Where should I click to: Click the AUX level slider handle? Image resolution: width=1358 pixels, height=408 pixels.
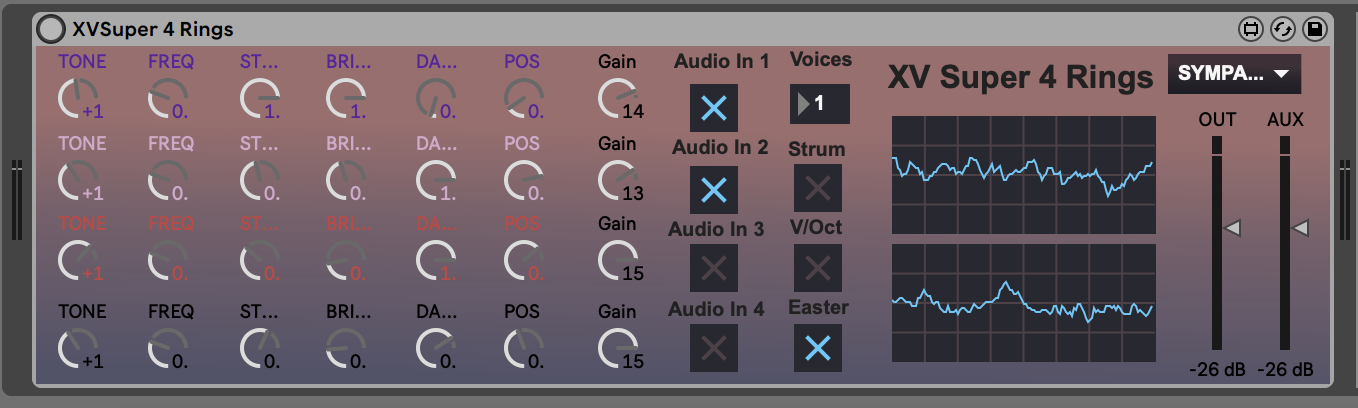[x=1301, y=229]
